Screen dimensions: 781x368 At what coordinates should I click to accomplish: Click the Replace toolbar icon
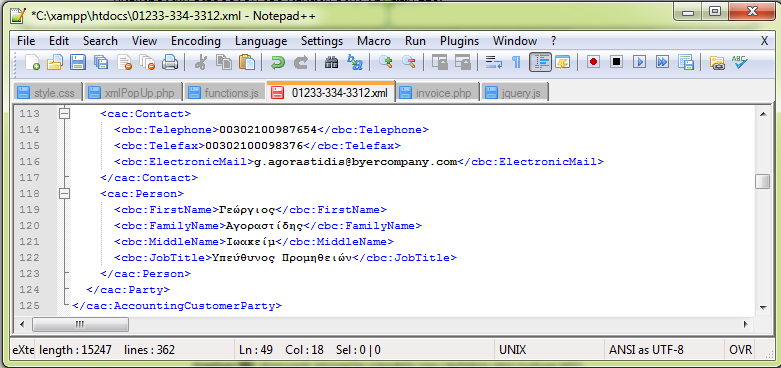point(355,62)
